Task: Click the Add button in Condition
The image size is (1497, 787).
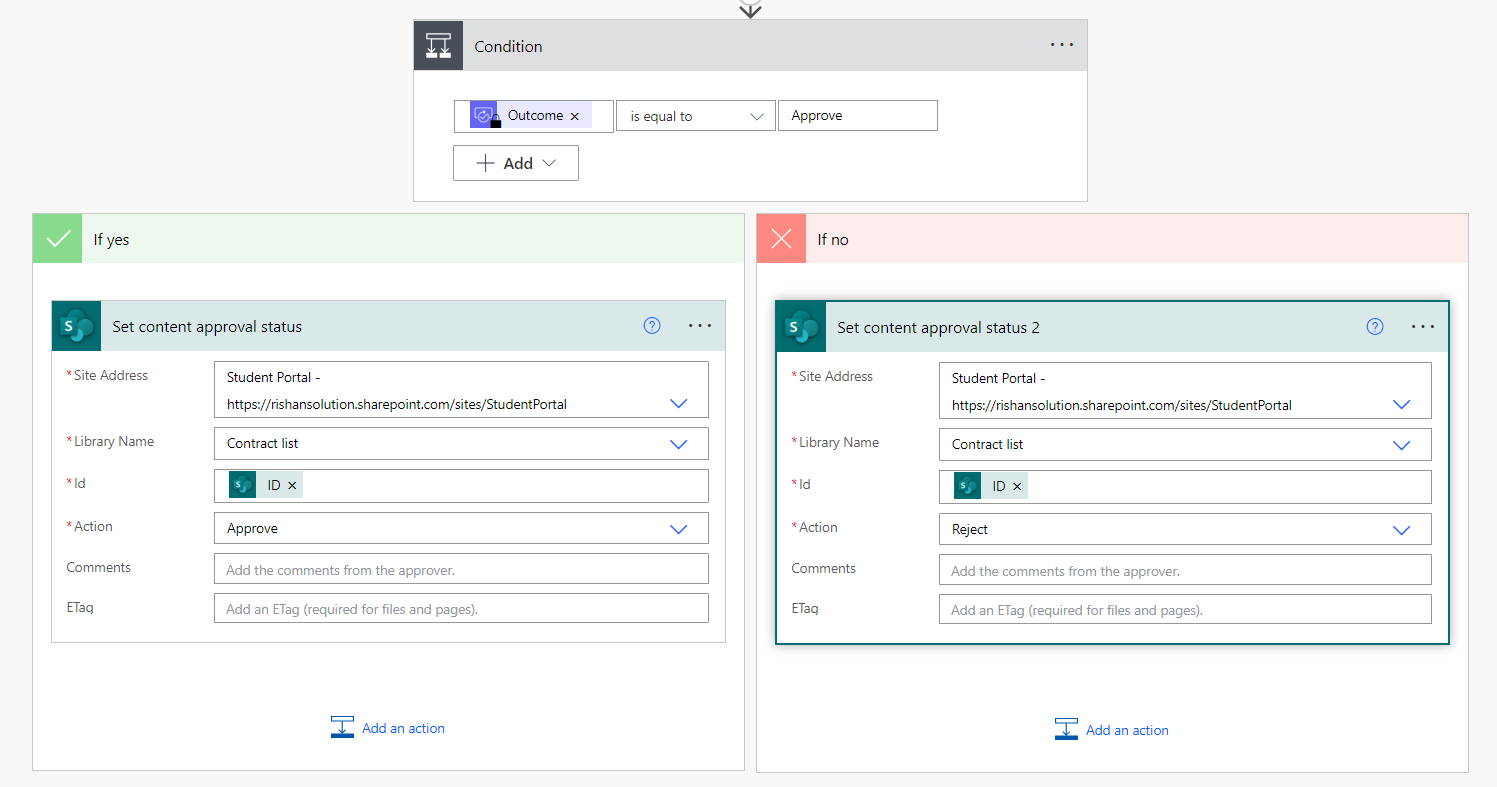Action: (x=516, y=163)
